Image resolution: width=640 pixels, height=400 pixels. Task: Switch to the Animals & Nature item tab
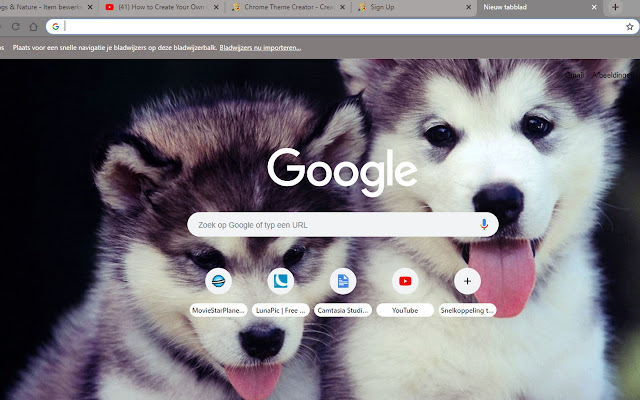pos(44,7)
